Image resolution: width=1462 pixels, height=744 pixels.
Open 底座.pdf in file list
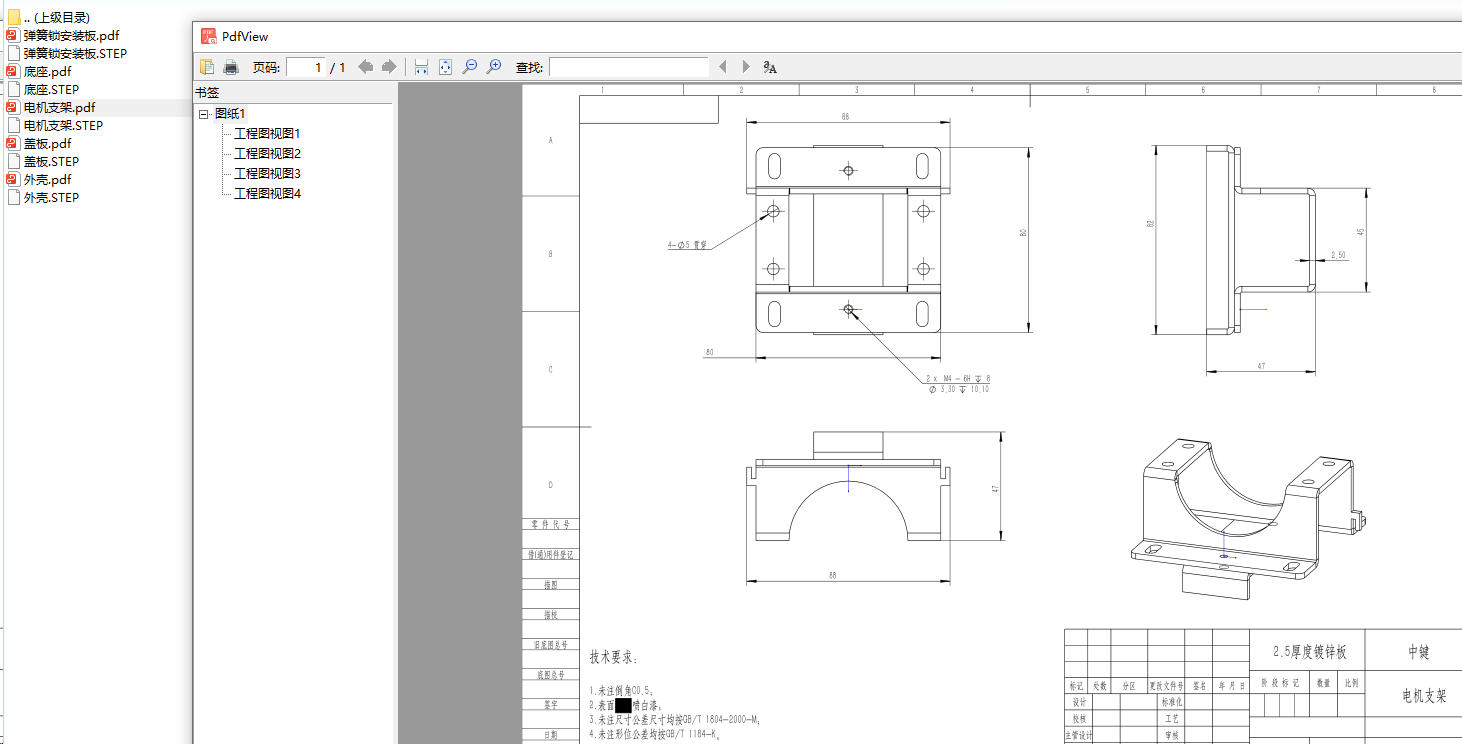(x=47, y=72)
